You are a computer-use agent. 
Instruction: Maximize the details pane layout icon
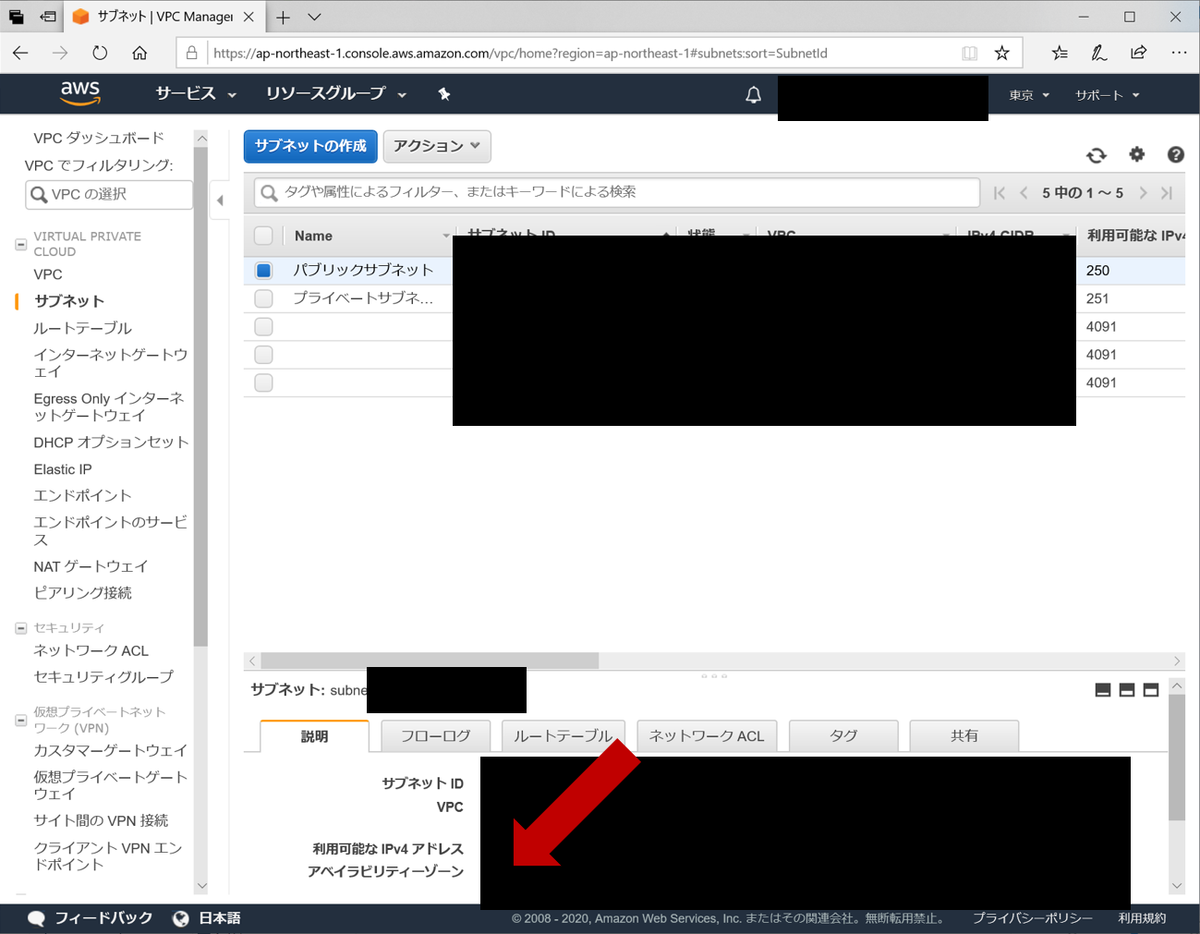tap(1151, 690)
